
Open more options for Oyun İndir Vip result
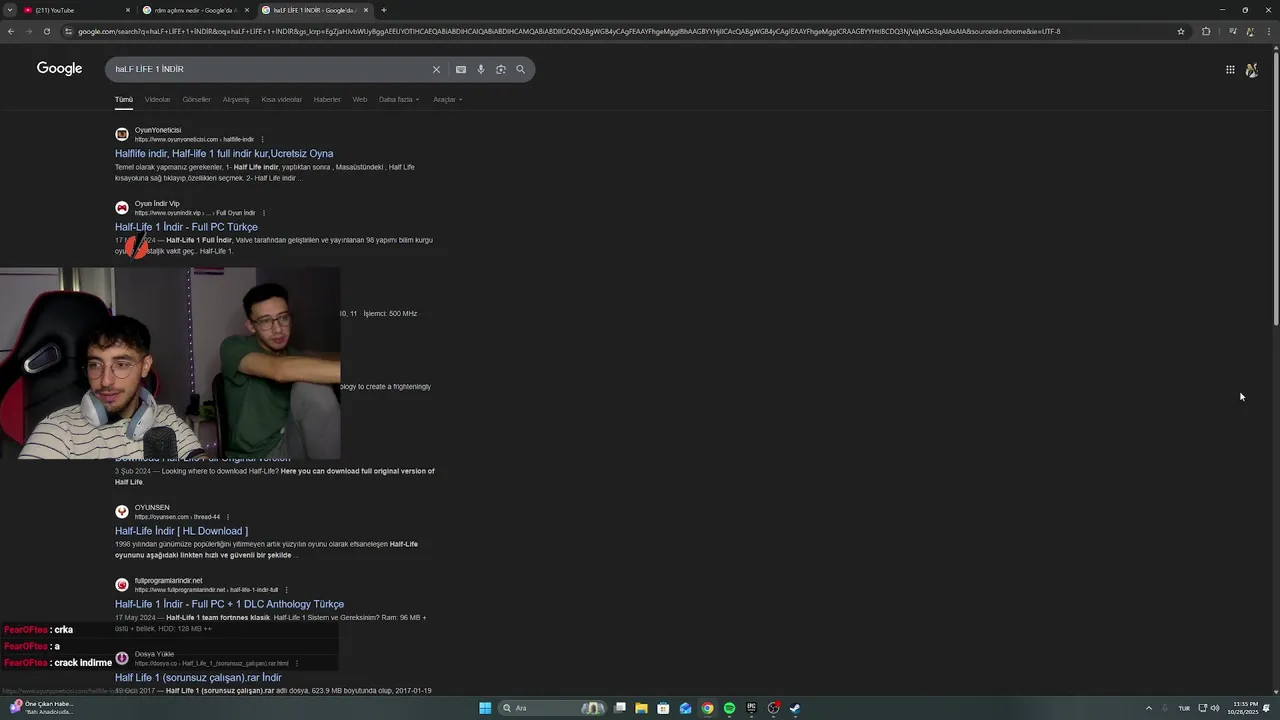pyautogui.click(x=264, y=213)
